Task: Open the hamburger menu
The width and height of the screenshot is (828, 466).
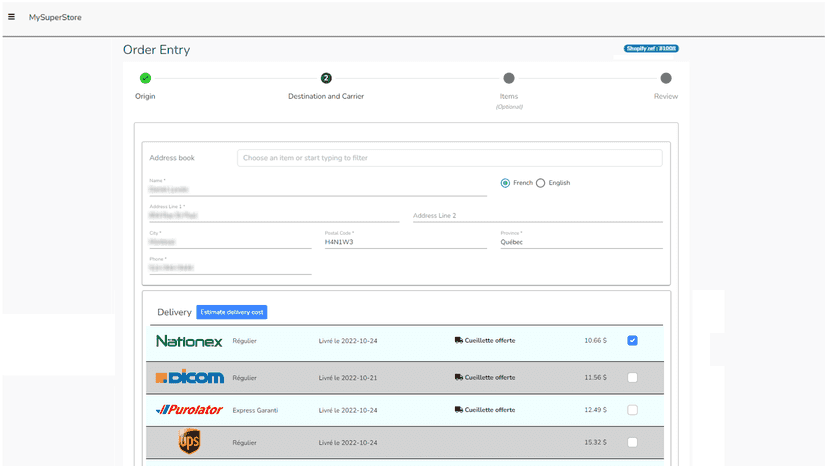Action: 11,17
